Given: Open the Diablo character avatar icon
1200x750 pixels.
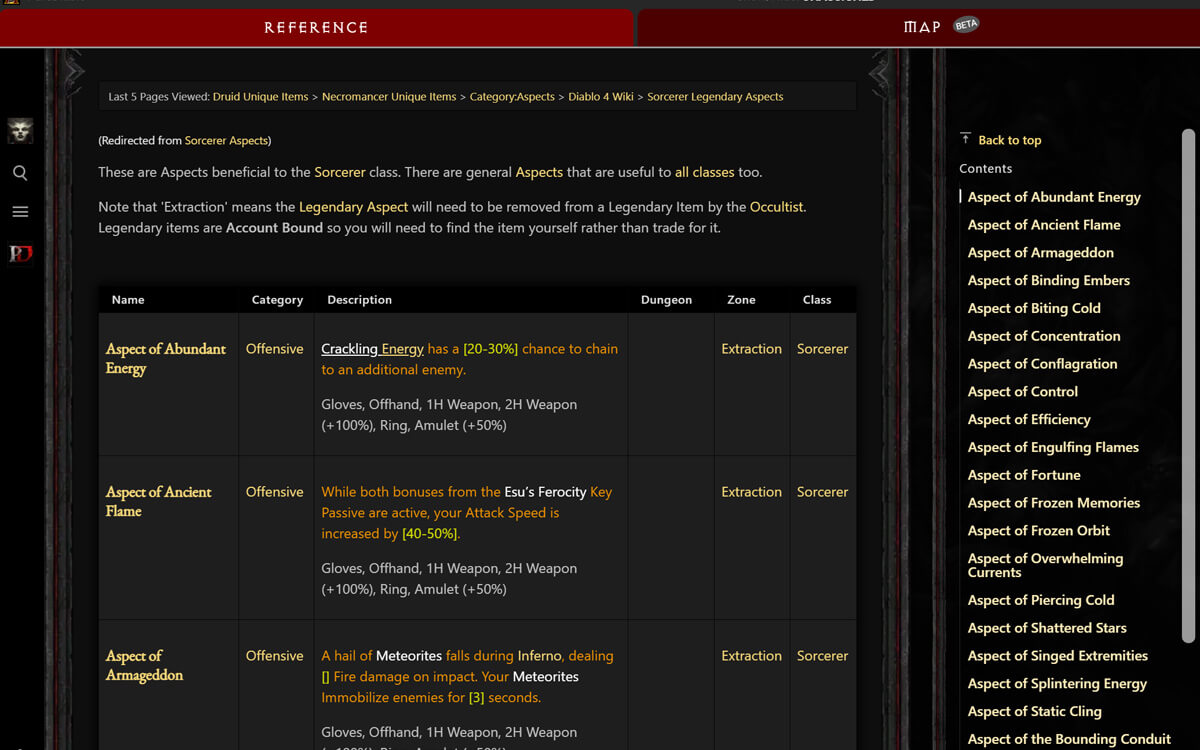Looking at the screenshot, I should pyautogui.click(x=20, y=130).
